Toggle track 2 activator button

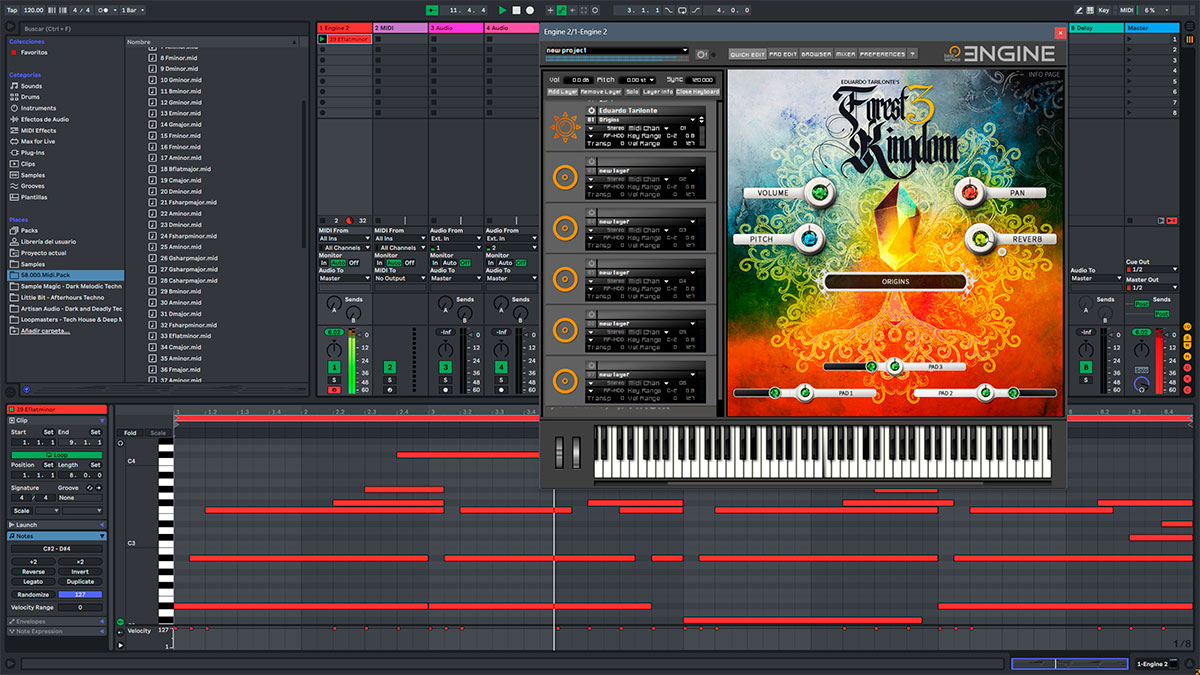pyautogui.click(x=390, y=367)
